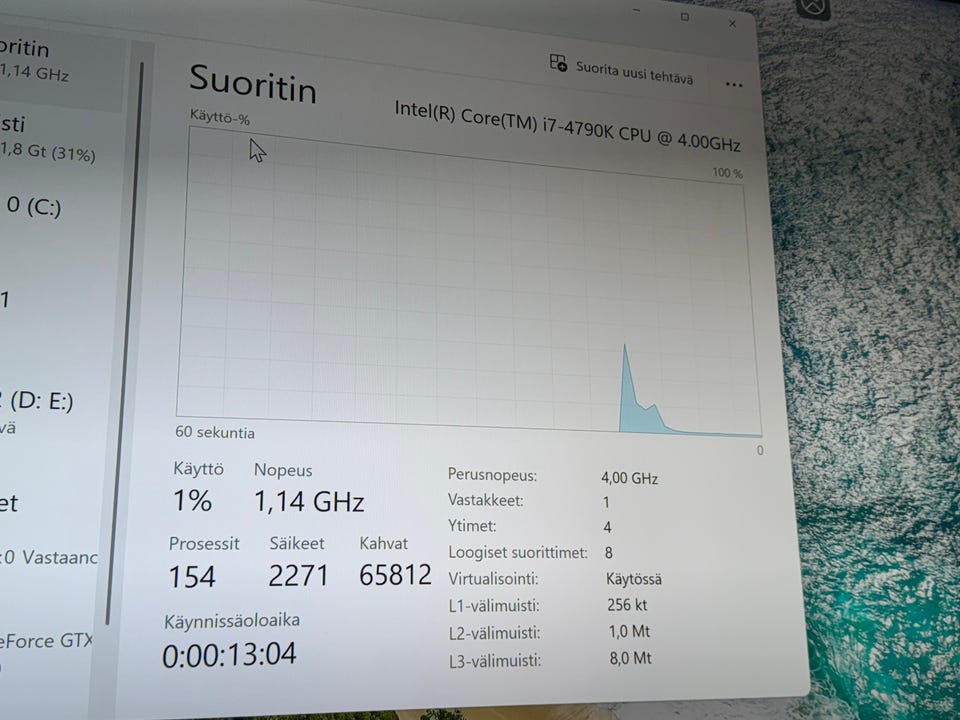
Task: Open the disk 0 (C:) performance item
Action: pos(34,206)
